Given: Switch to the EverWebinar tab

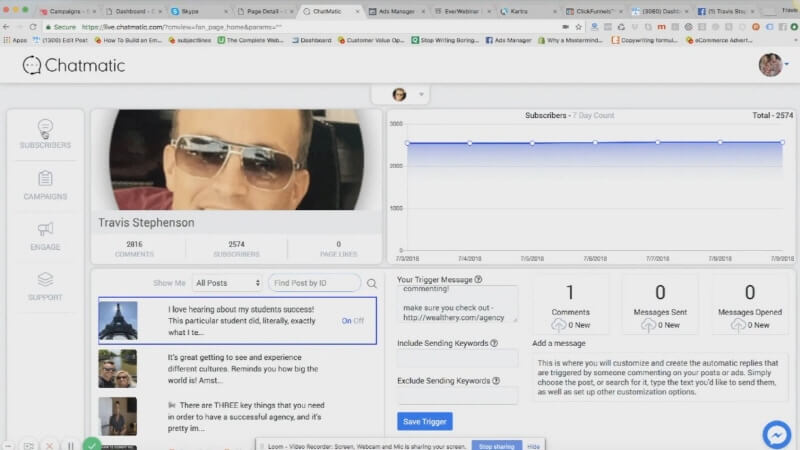Looking at the screenshot, I should tap(462, 11).
